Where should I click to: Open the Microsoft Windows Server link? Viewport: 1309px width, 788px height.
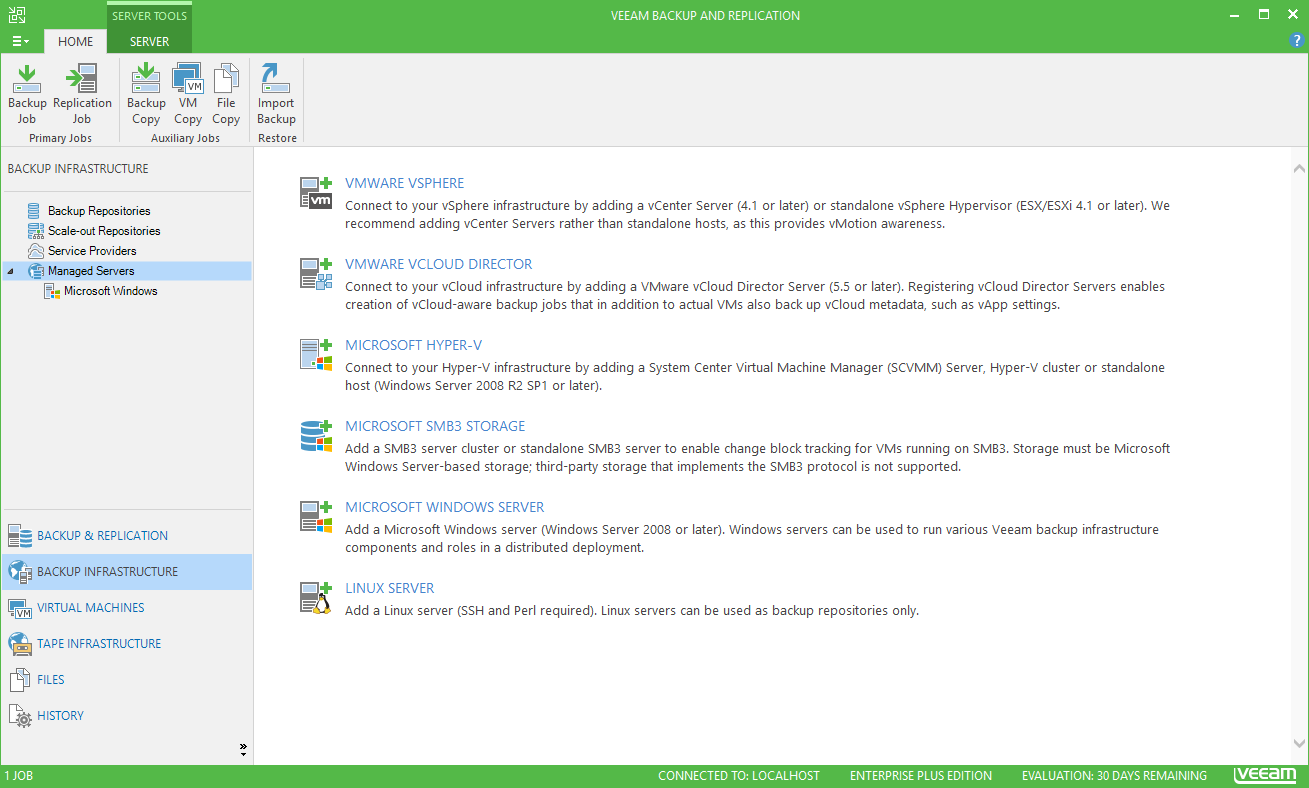tap(445, 507)
